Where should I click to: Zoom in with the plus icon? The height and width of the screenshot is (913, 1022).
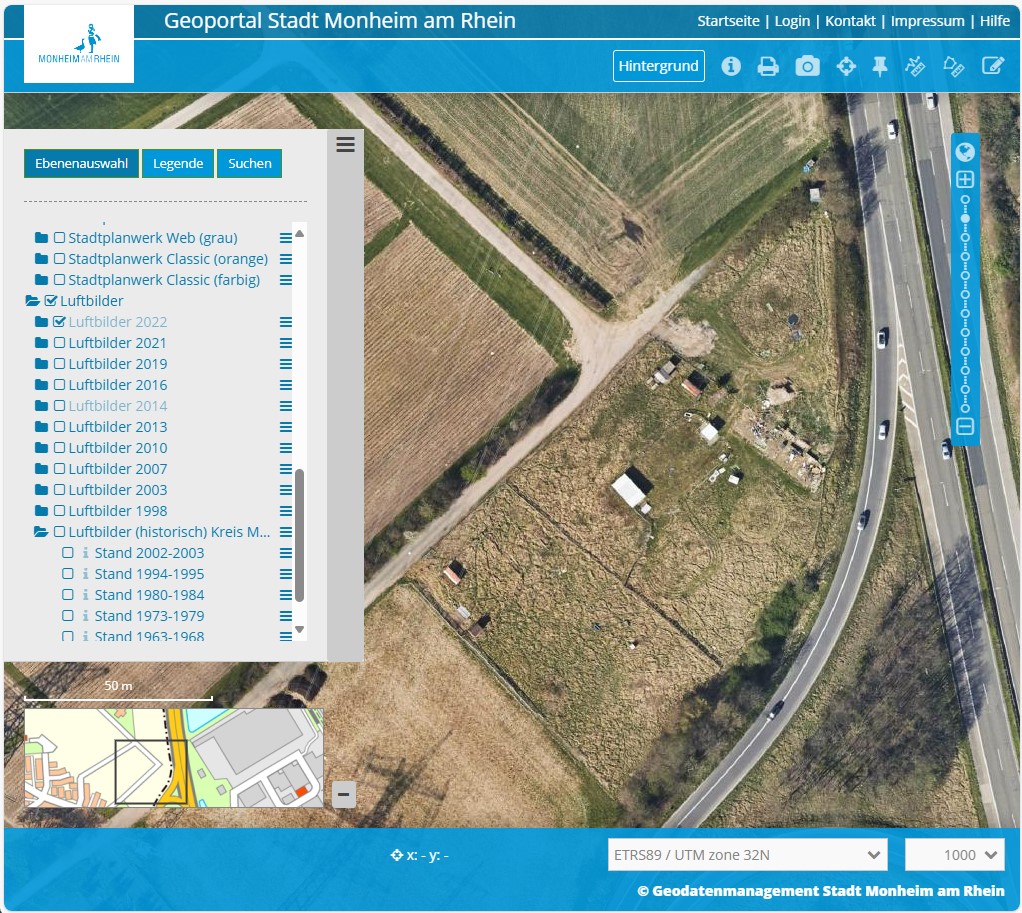point(965,179)
